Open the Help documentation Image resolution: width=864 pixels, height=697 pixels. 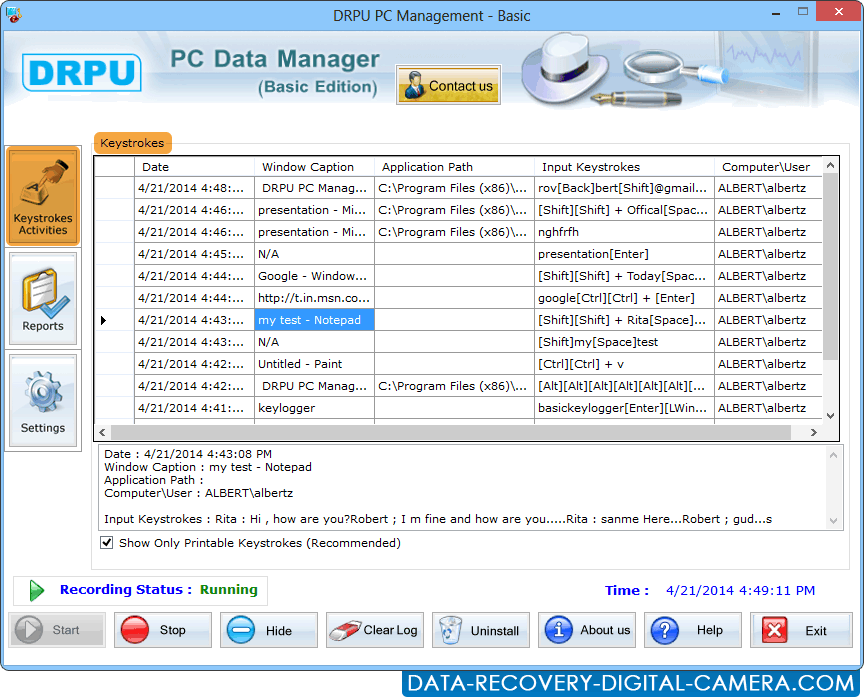click(x=693, y=630)
